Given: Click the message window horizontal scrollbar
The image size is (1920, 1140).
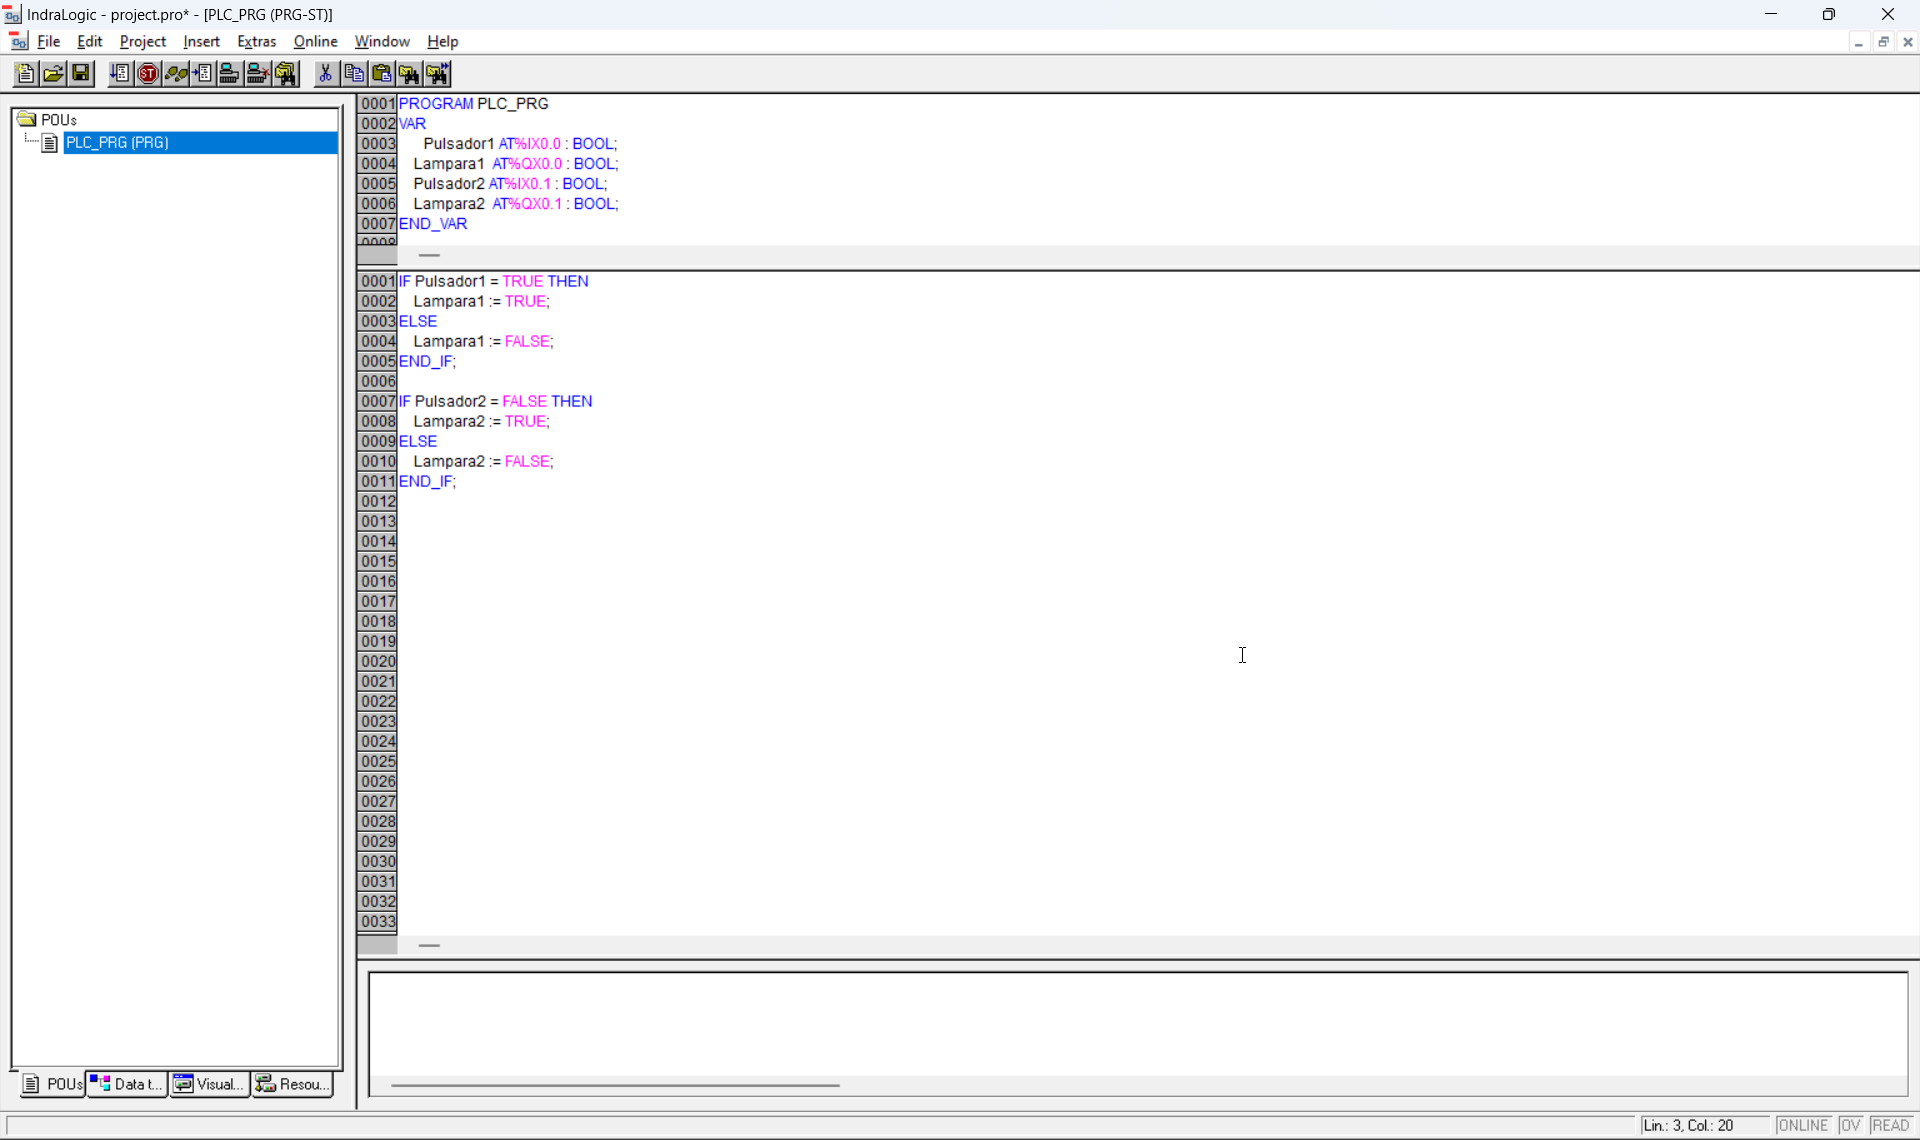Looking at the screenshot, I should point(615,1085).
